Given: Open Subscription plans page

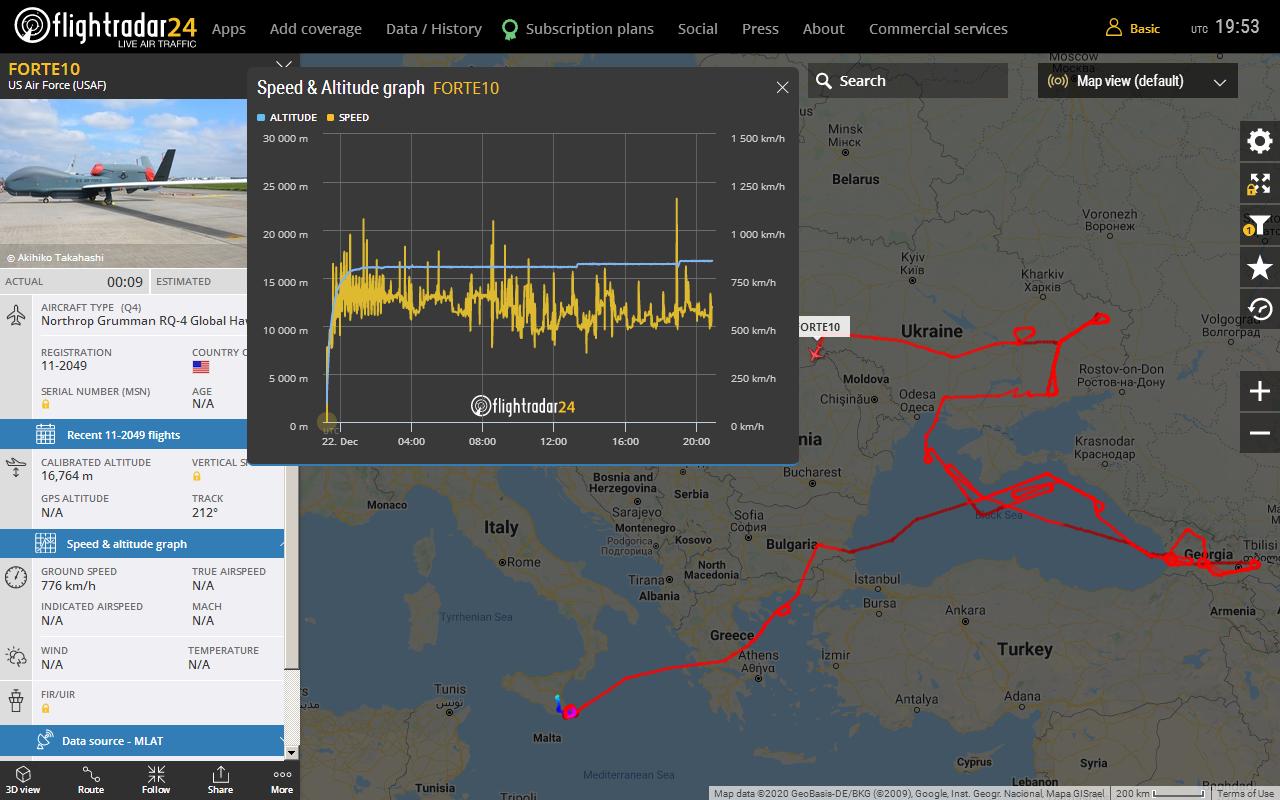Looking at the screenshot, I should (590, 29).
